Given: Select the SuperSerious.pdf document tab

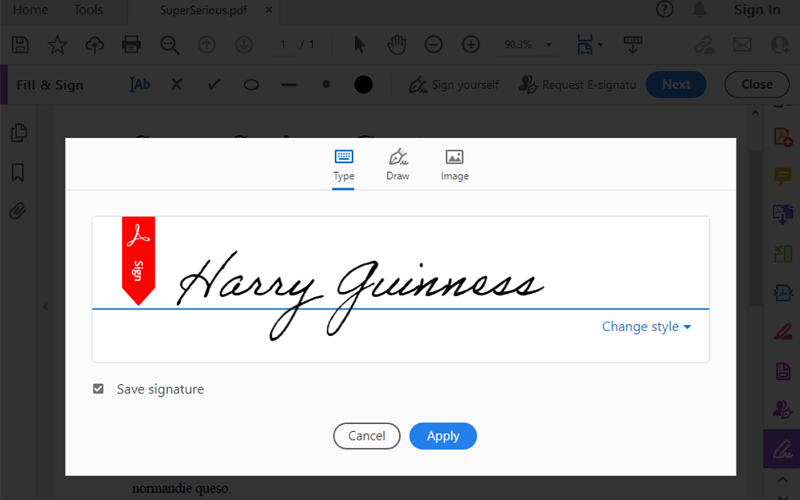Looking at the screenshot, I should 203,10.
